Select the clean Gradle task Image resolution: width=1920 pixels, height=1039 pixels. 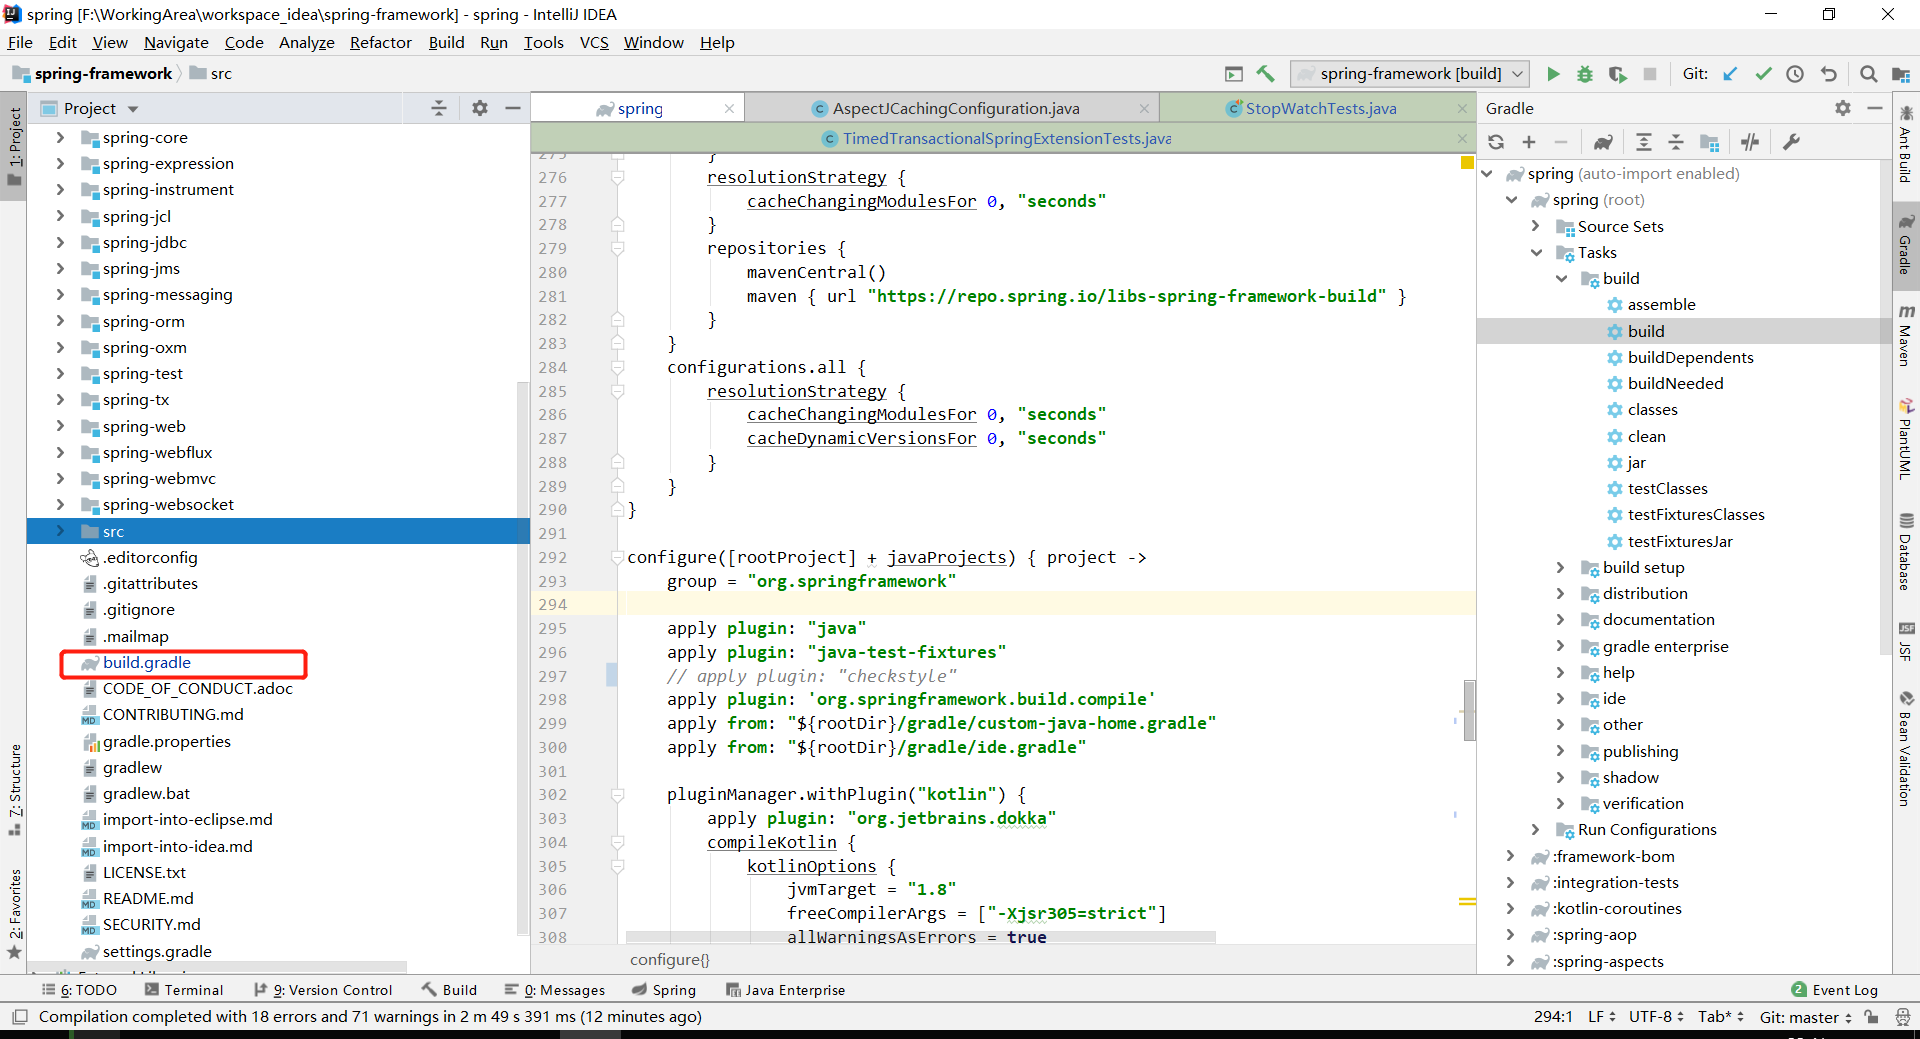(1646, 436)
